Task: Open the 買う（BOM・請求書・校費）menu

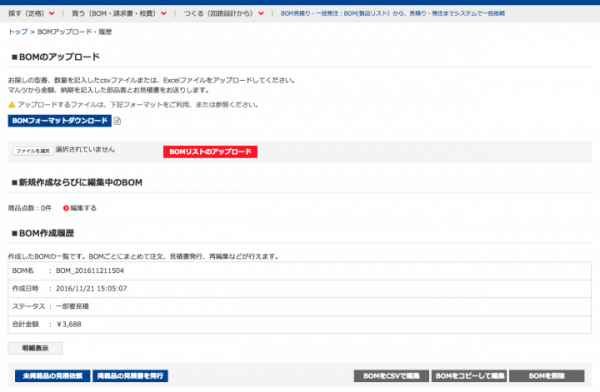Action: [x=119, y=13]
